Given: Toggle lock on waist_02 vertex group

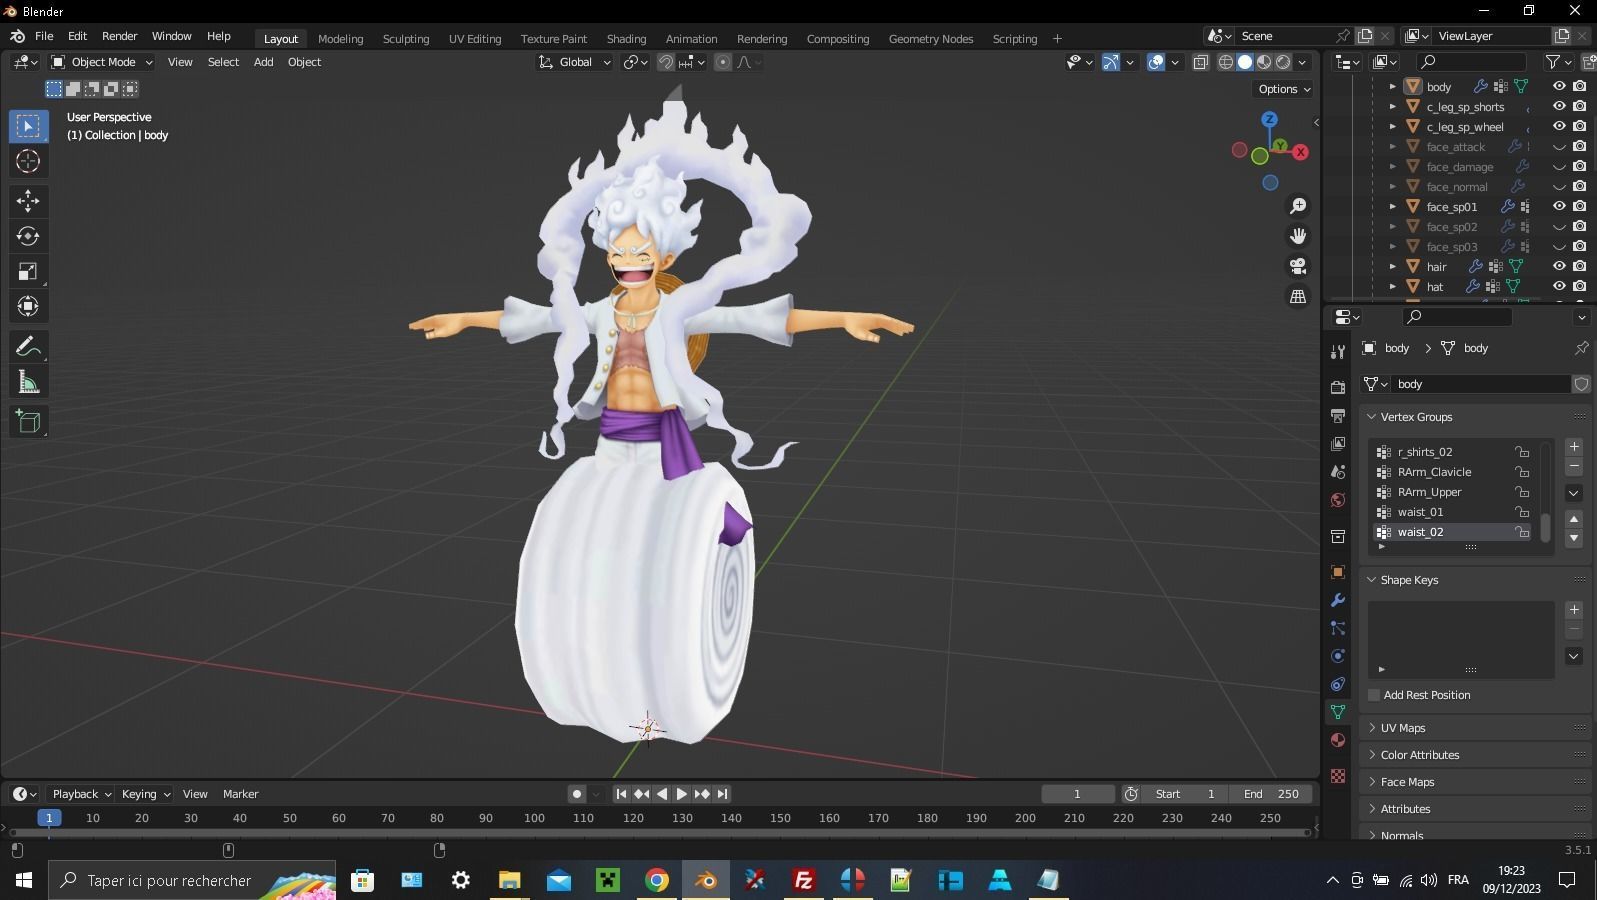Looking at the screenshot, I should click(1522, 532).
